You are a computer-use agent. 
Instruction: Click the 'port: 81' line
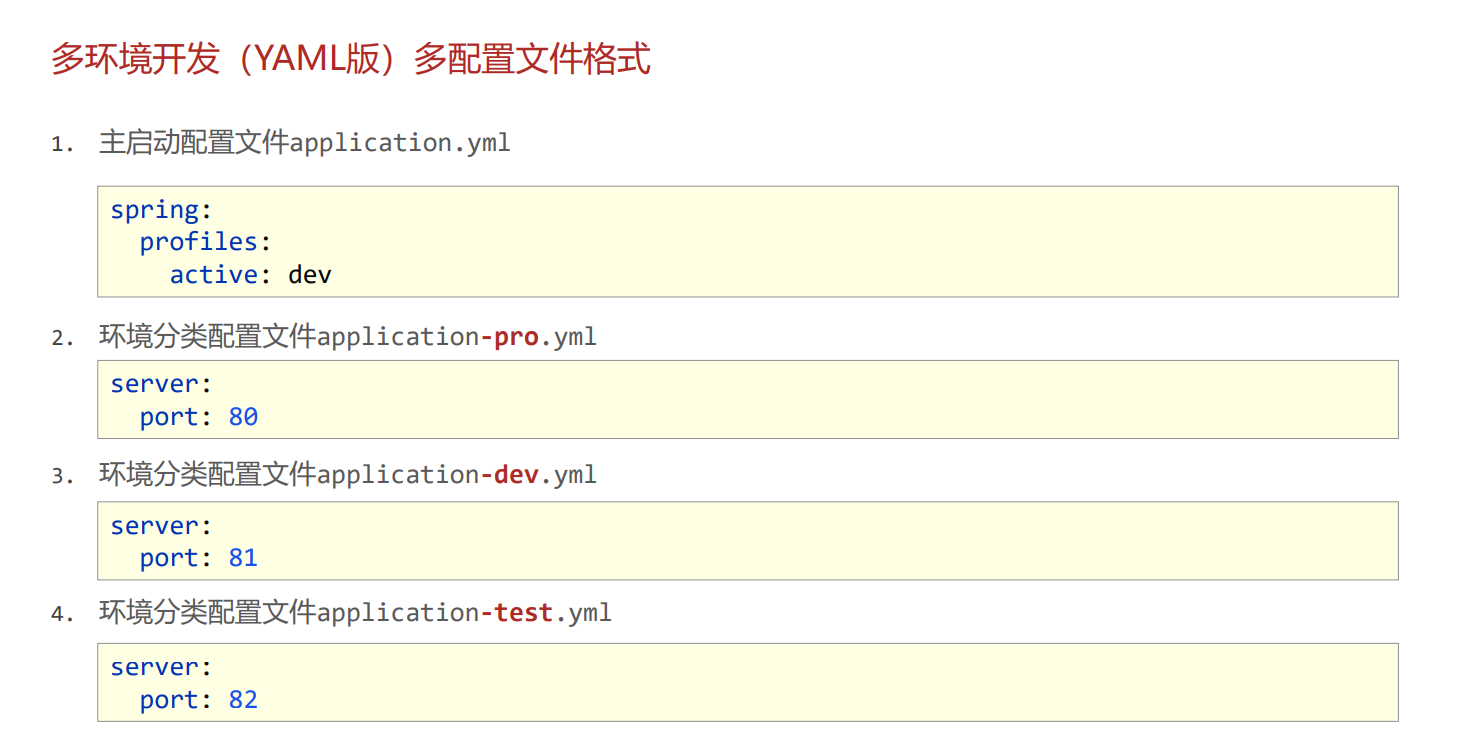[x=199, y=558]
